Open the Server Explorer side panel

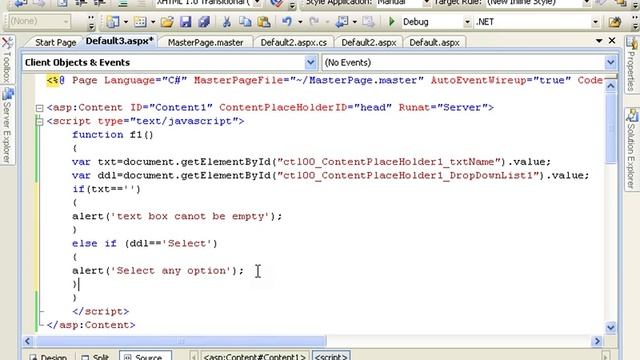click(7, 125)
